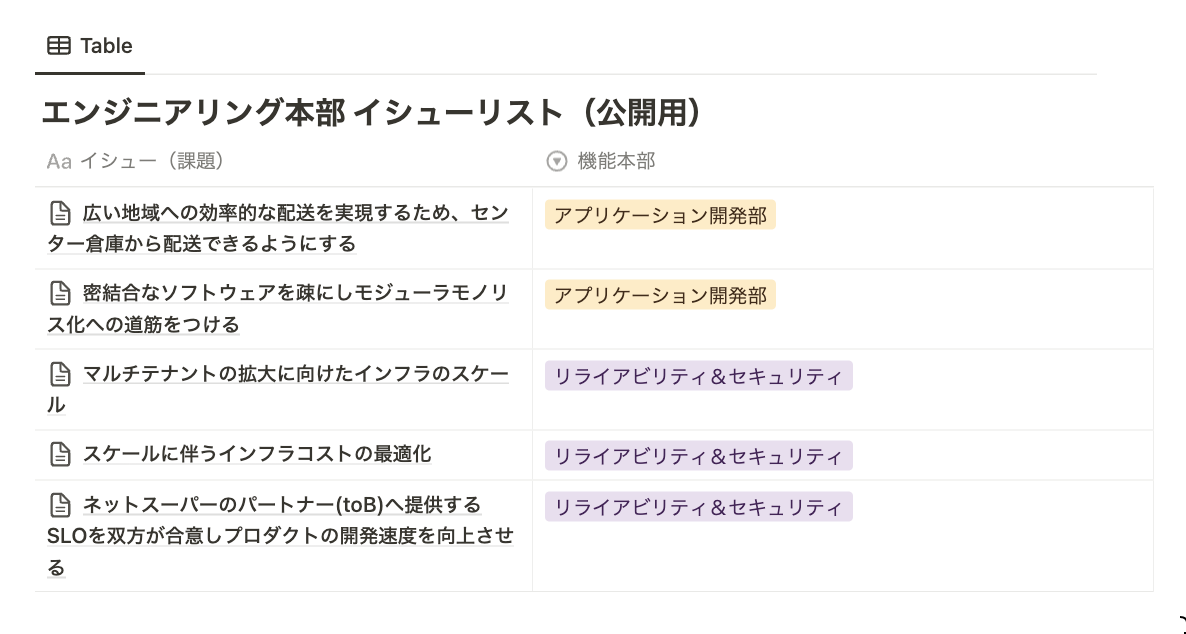Open issue ネットスーパーのパートナー(toB)へ提供する

tap(281, 504)
